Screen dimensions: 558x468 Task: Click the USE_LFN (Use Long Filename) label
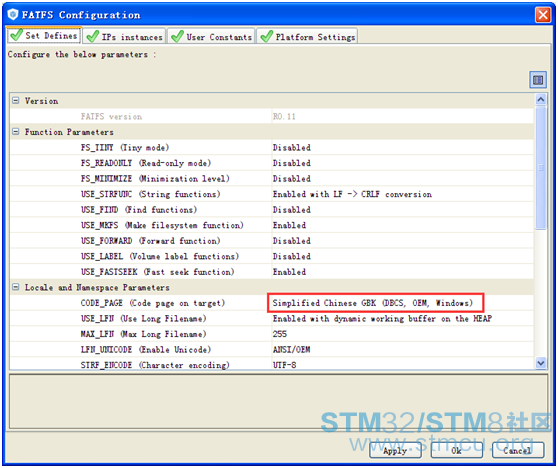point(144,318)
